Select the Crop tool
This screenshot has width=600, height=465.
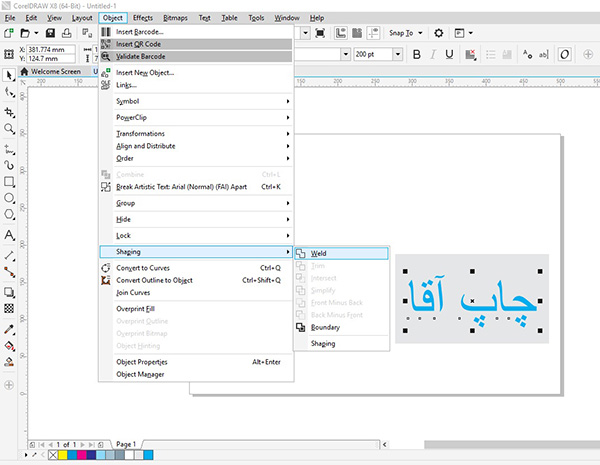tap(9, 112)
